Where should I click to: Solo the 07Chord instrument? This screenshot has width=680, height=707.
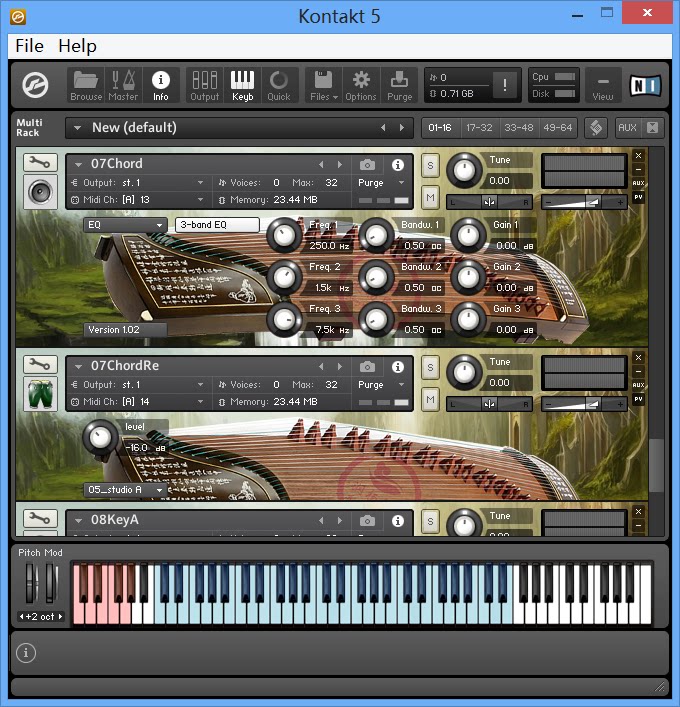click(x=430, y=165)
